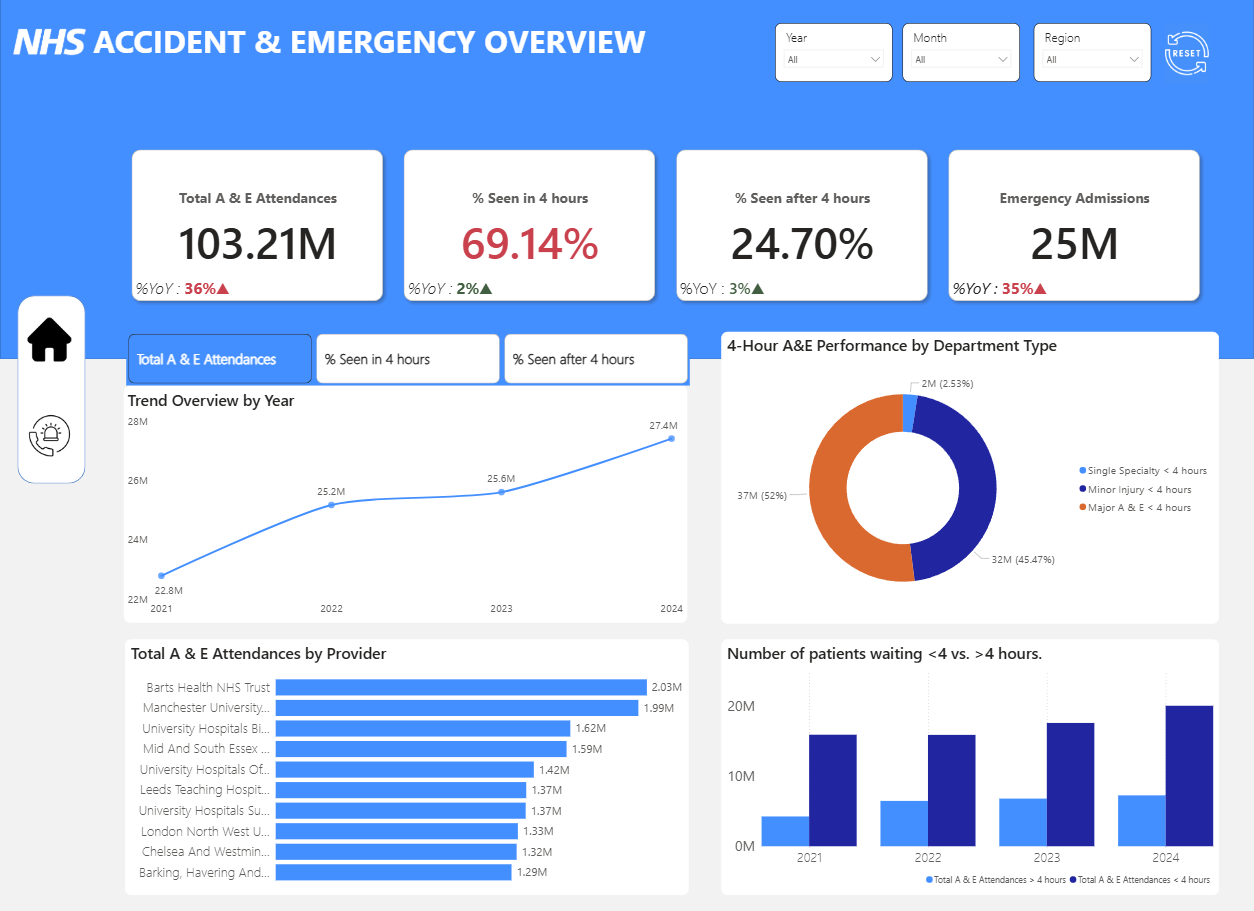
Task: Select the Total A & E Attendances tab
Action: click(x=219, y=359)
